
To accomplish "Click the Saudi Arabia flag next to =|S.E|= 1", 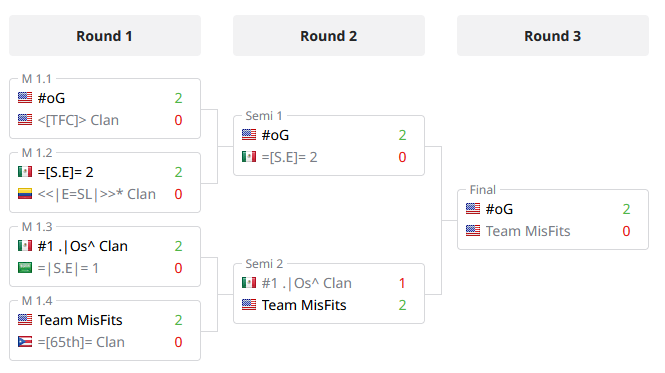I will pyautogui.click(x=25, y=268).
